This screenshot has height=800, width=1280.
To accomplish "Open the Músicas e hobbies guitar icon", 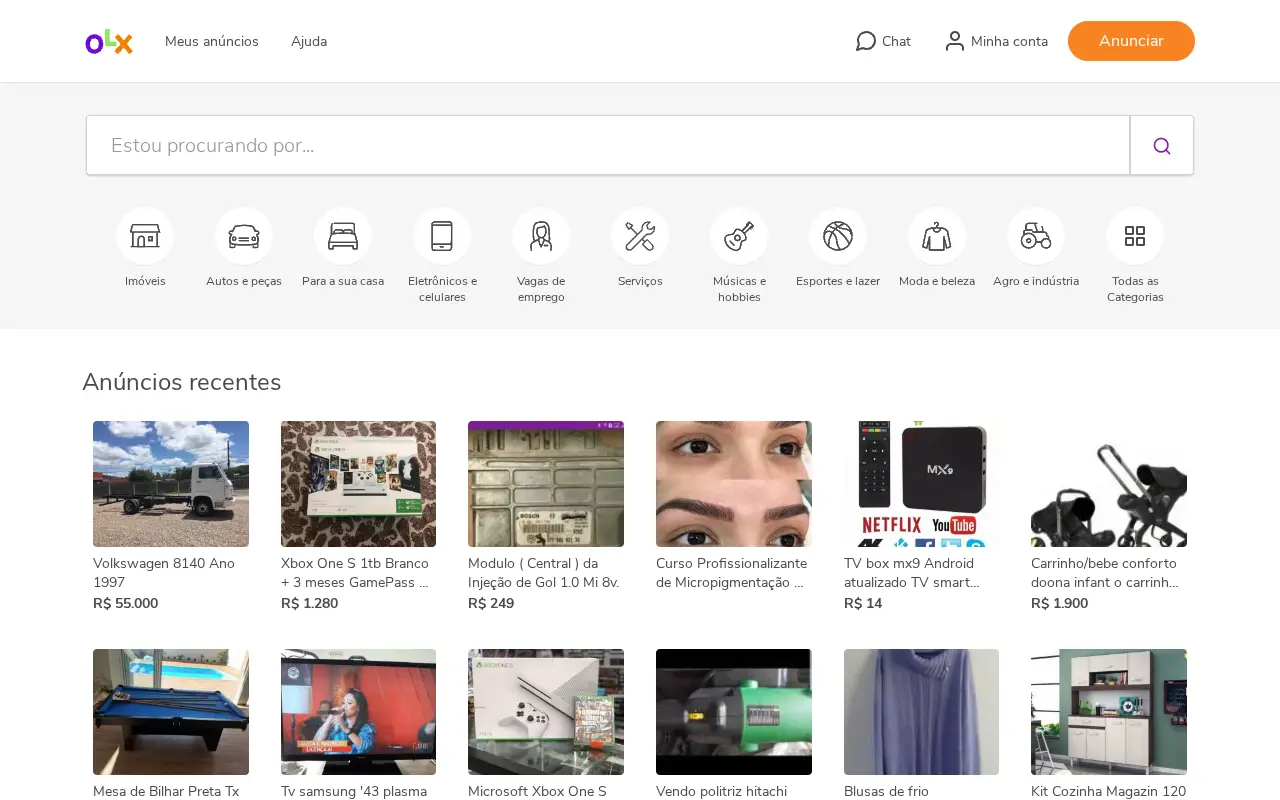I will pos(739,236).
